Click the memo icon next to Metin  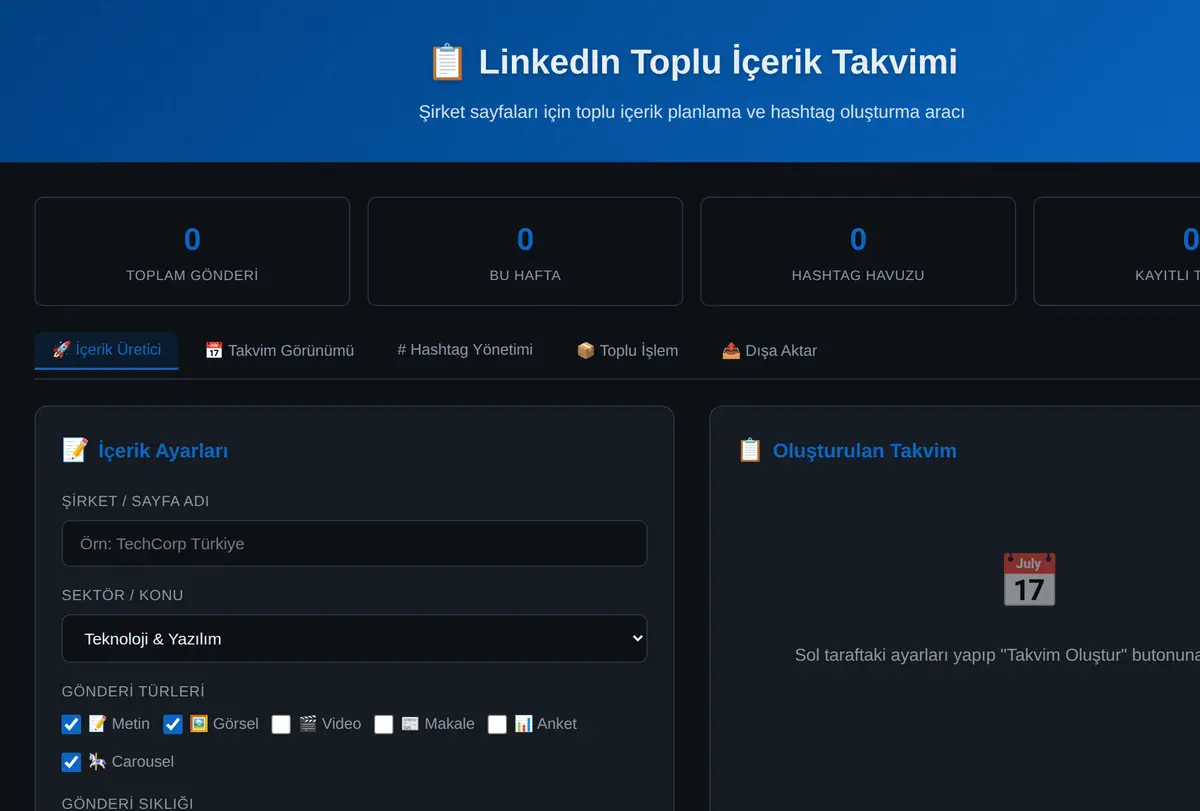tap(97, 723)
